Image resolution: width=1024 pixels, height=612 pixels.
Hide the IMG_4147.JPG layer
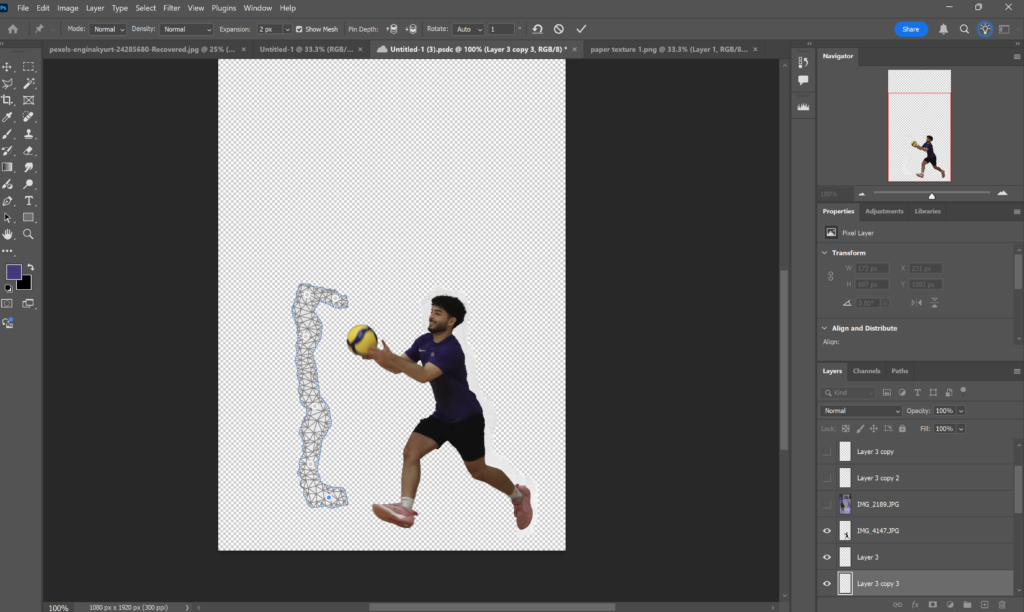pyautogui.click(x=826, y=531)
